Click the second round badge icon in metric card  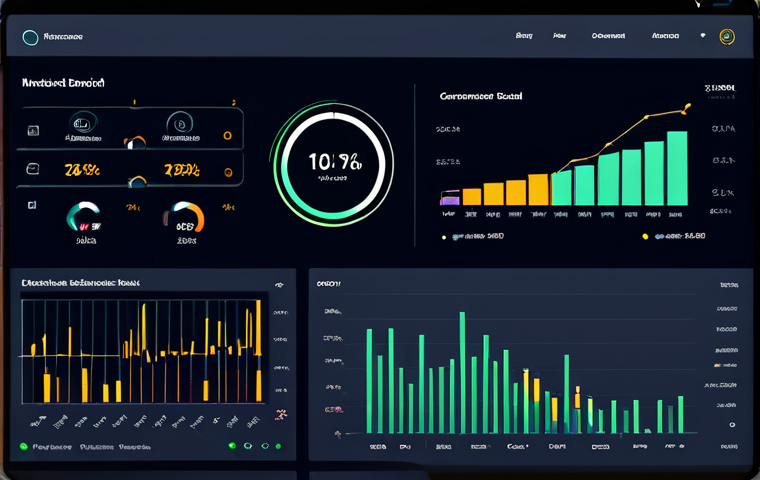179,122
